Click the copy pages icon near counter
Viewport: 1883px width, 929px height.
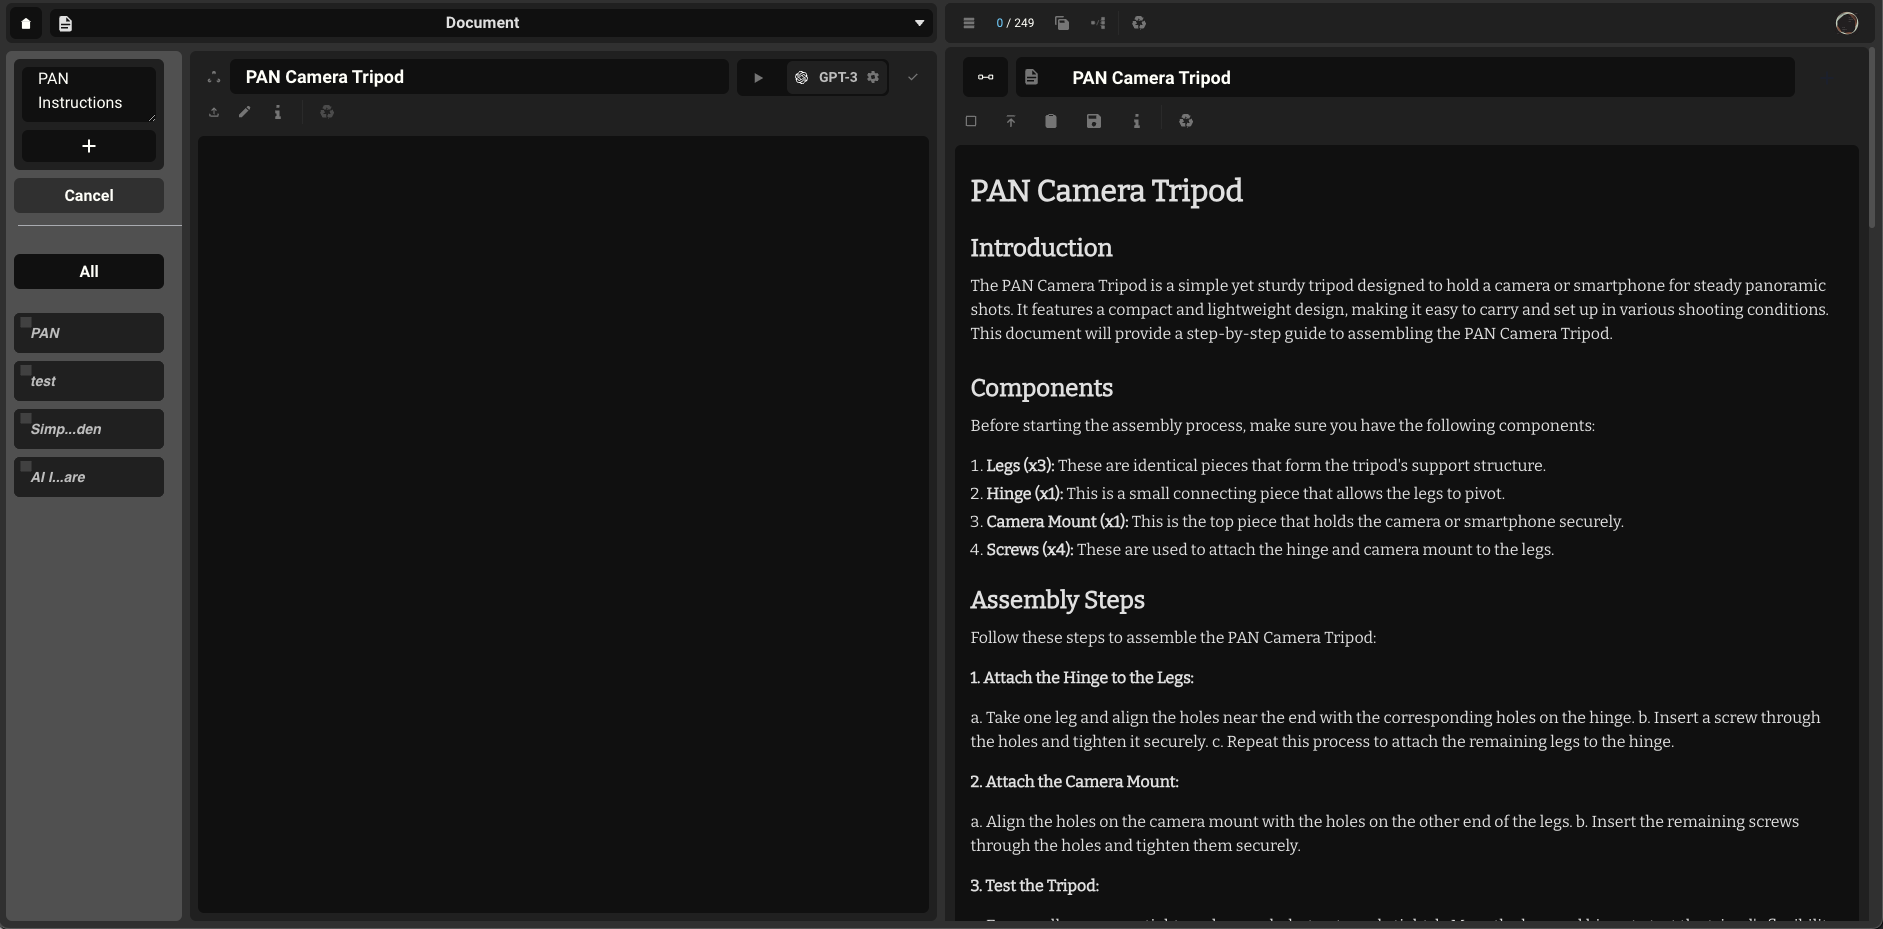tap(1062, 23)
